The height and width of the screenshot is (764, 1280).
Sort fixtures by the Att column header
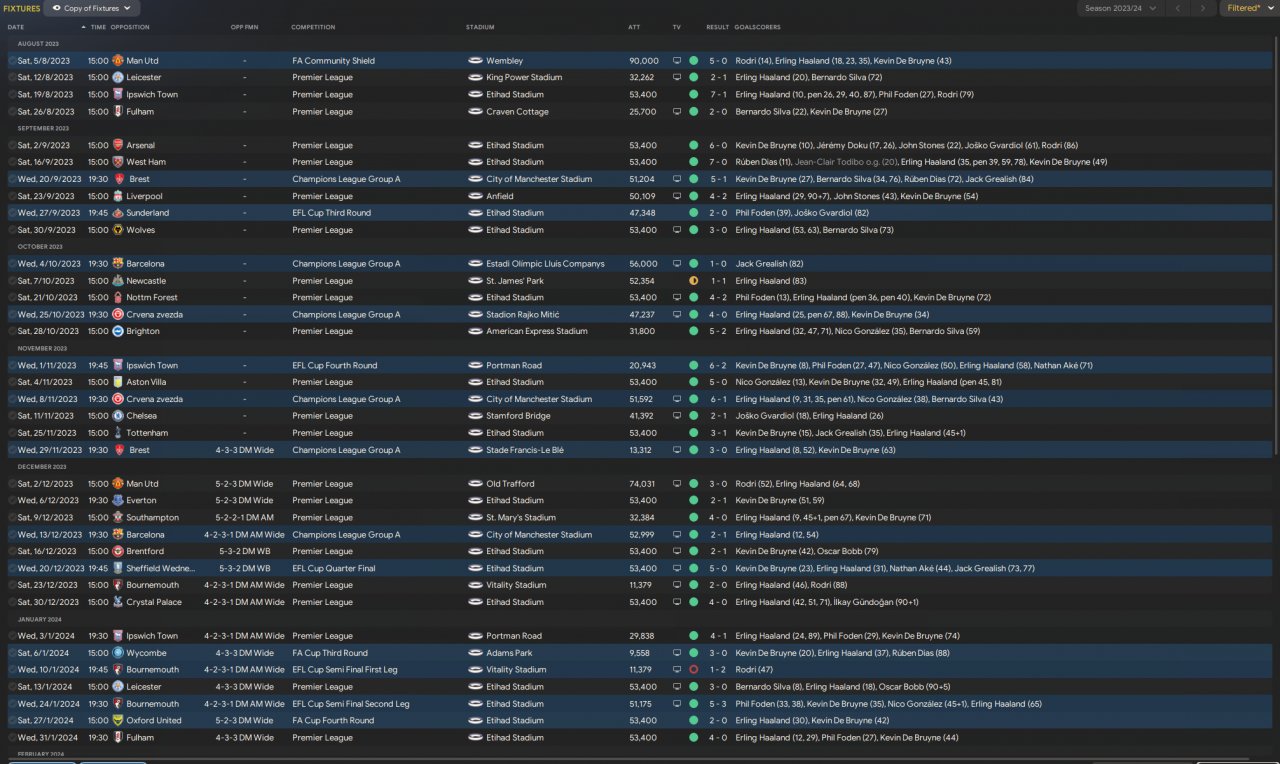(x=634, y=27)
